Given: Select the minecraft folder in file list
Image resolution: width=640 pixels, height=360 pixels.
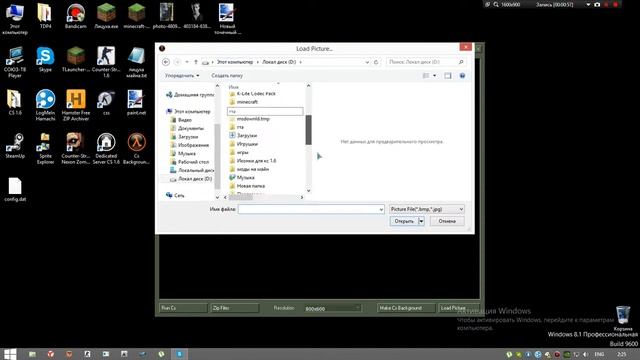Looking at the screenshot, I should pyautogui.click(x=244, y=102).
